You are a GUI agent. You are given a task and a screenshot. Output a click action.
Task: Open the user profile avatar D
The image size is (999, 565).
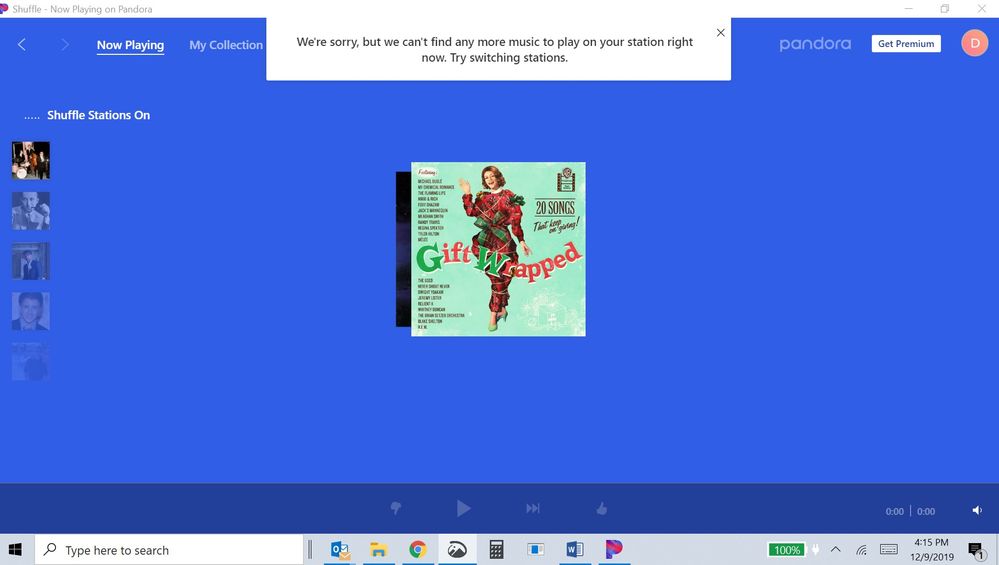click(974, 43)
